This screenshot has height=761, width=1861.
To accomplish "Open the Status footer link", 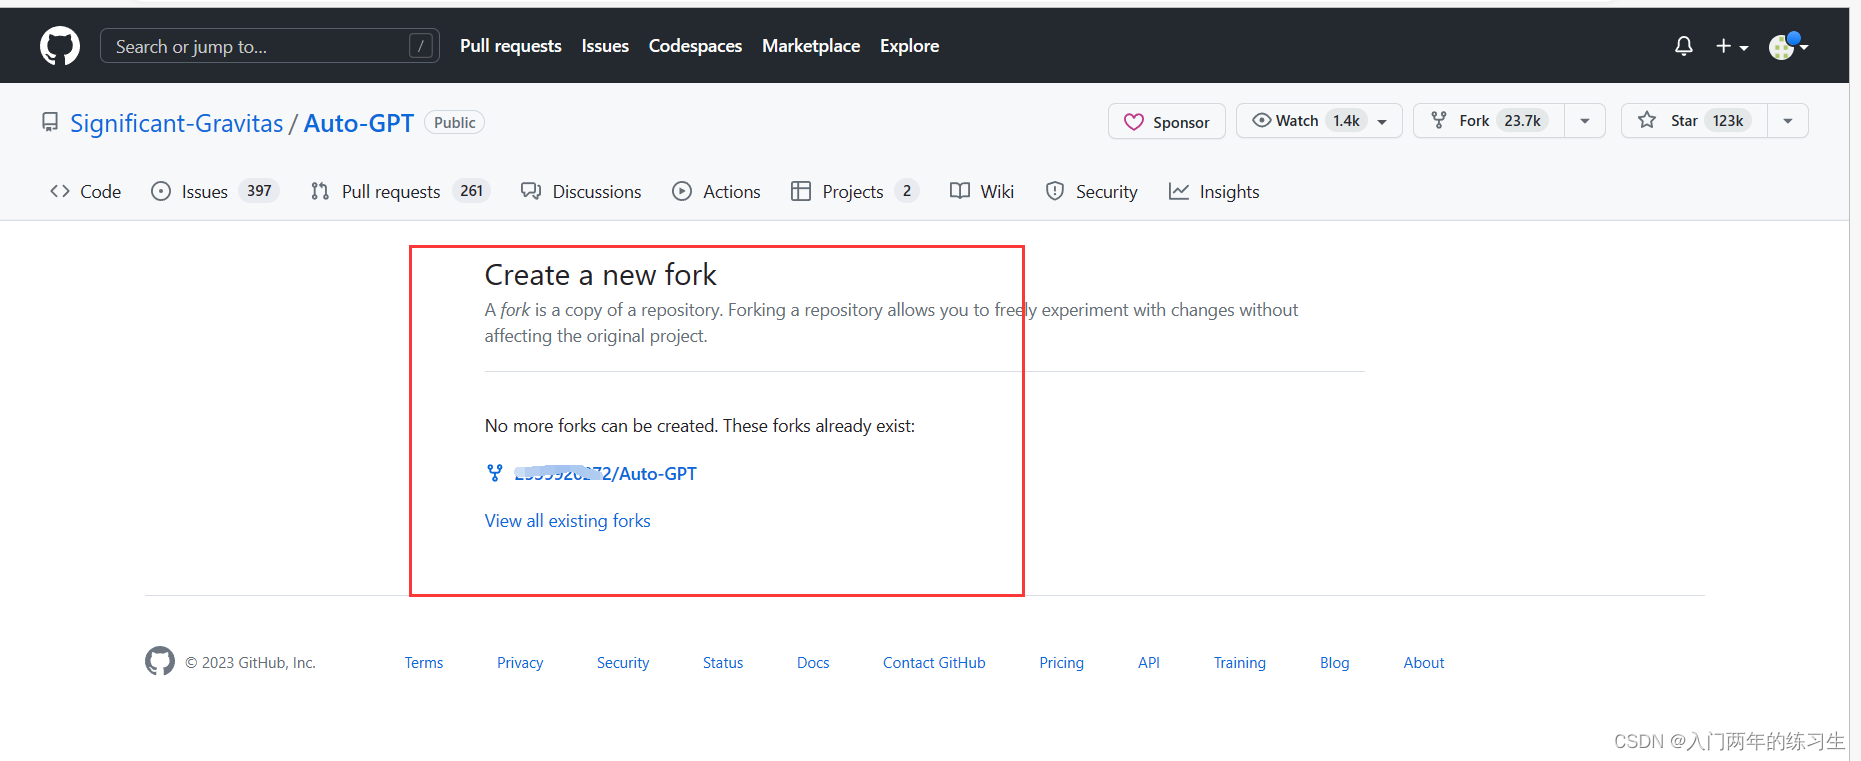I will [723, 663].
